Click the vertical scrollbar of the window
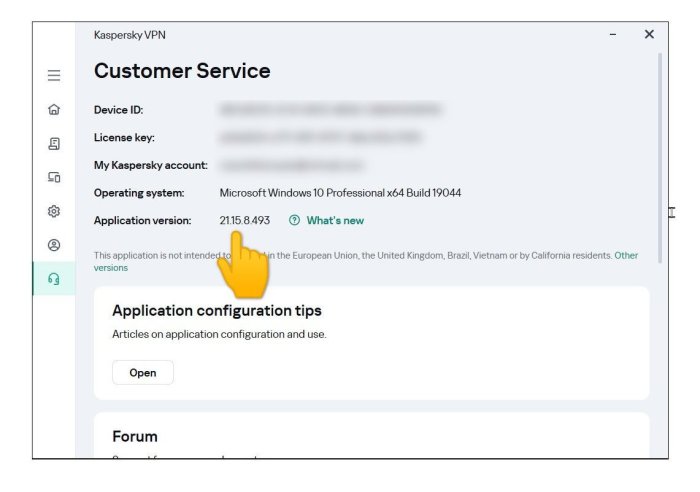Screen dimensions: 700x492 click(x=660, y=158)
